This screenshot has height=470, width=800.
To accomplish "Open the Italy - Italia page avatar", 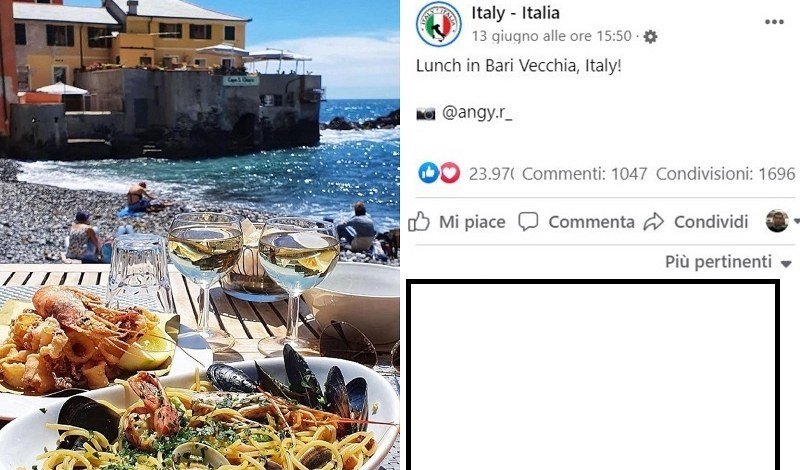I will click(438, 24).
